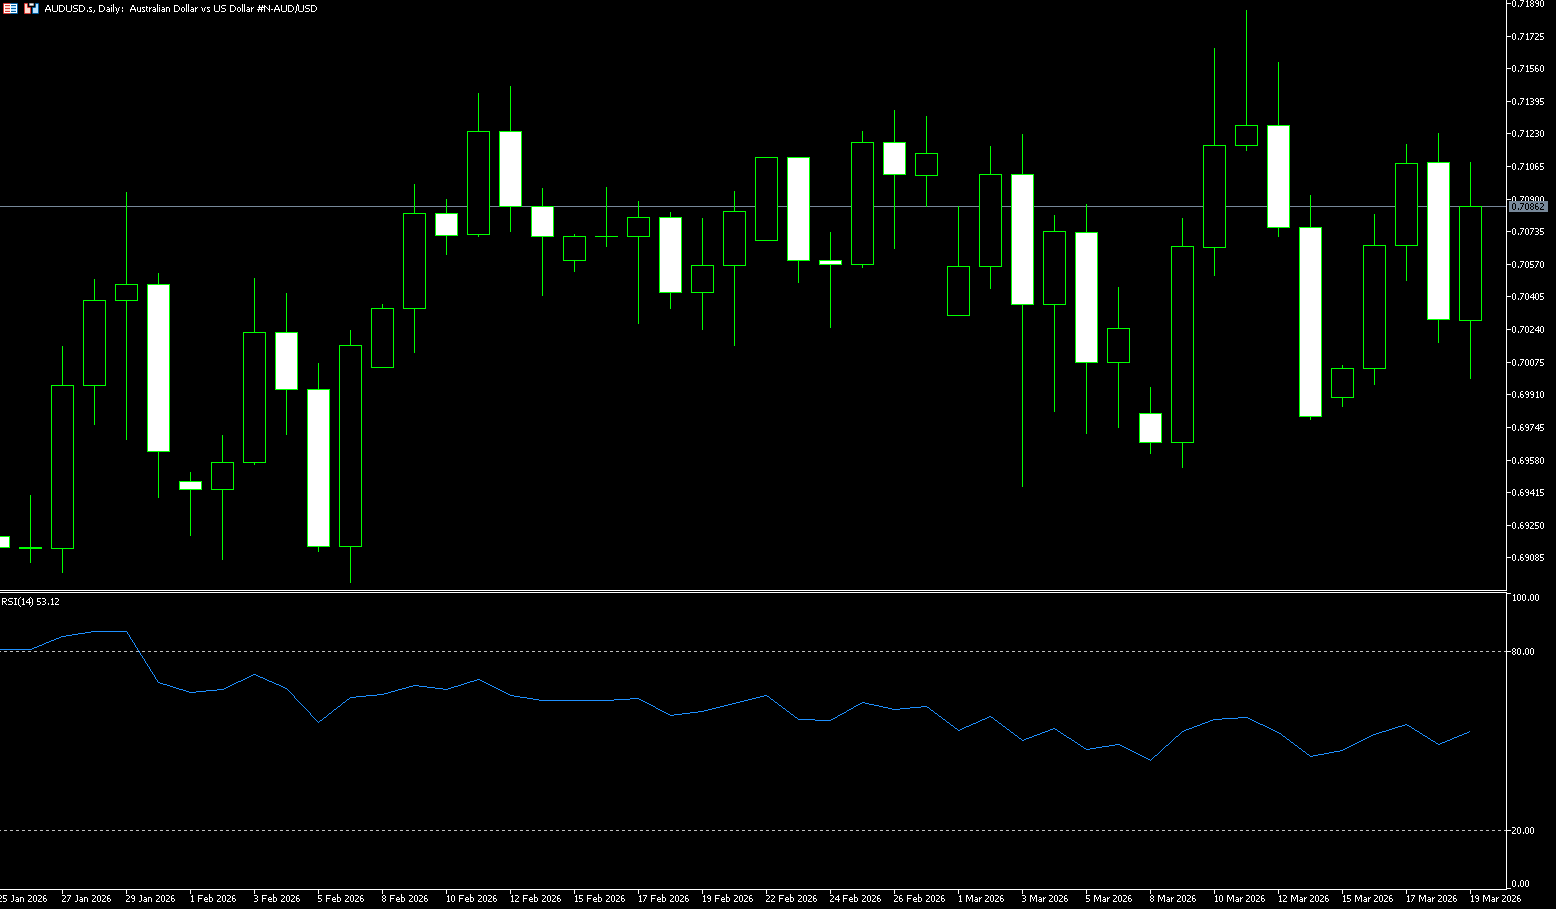Click the 0.71890 price at top of scale
The image size is (1556, 909).
tap(1528, 4)
